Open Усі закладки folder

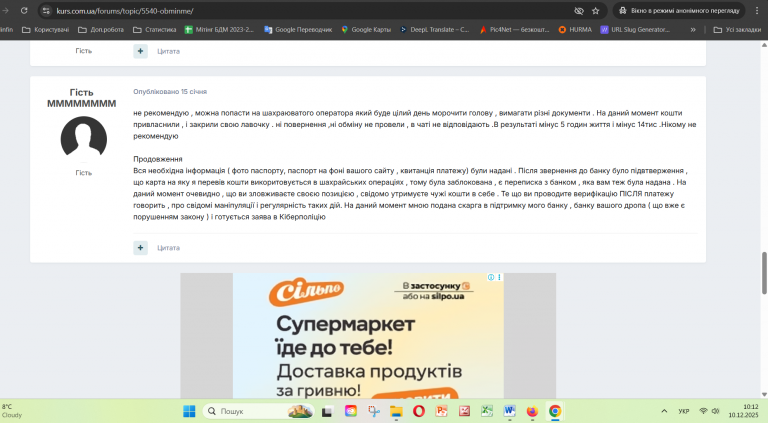point(737,29)
